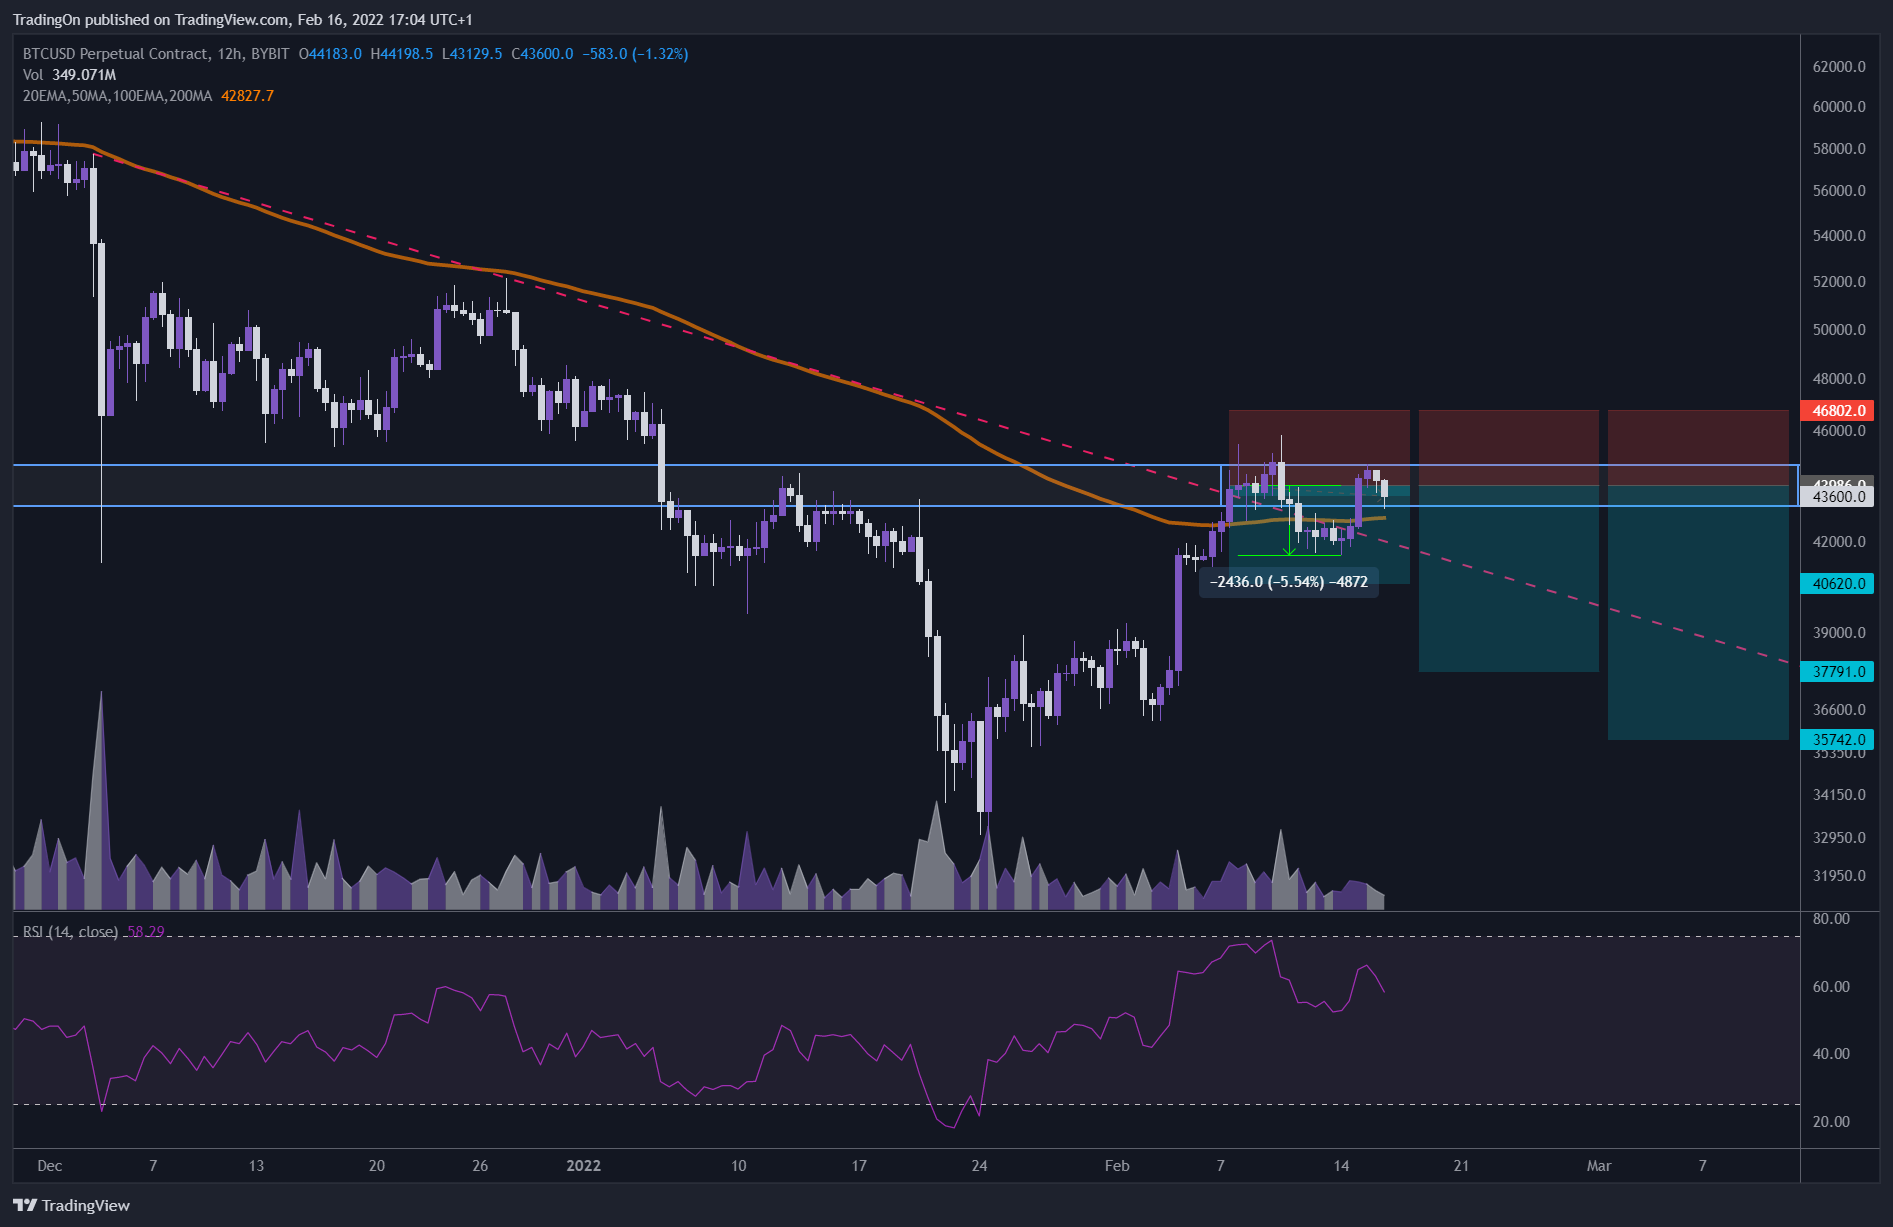The width and height of the screenshot is (1893, 1227).
Task: Click the RSI axis label 20.00
Action: 1831,1122
